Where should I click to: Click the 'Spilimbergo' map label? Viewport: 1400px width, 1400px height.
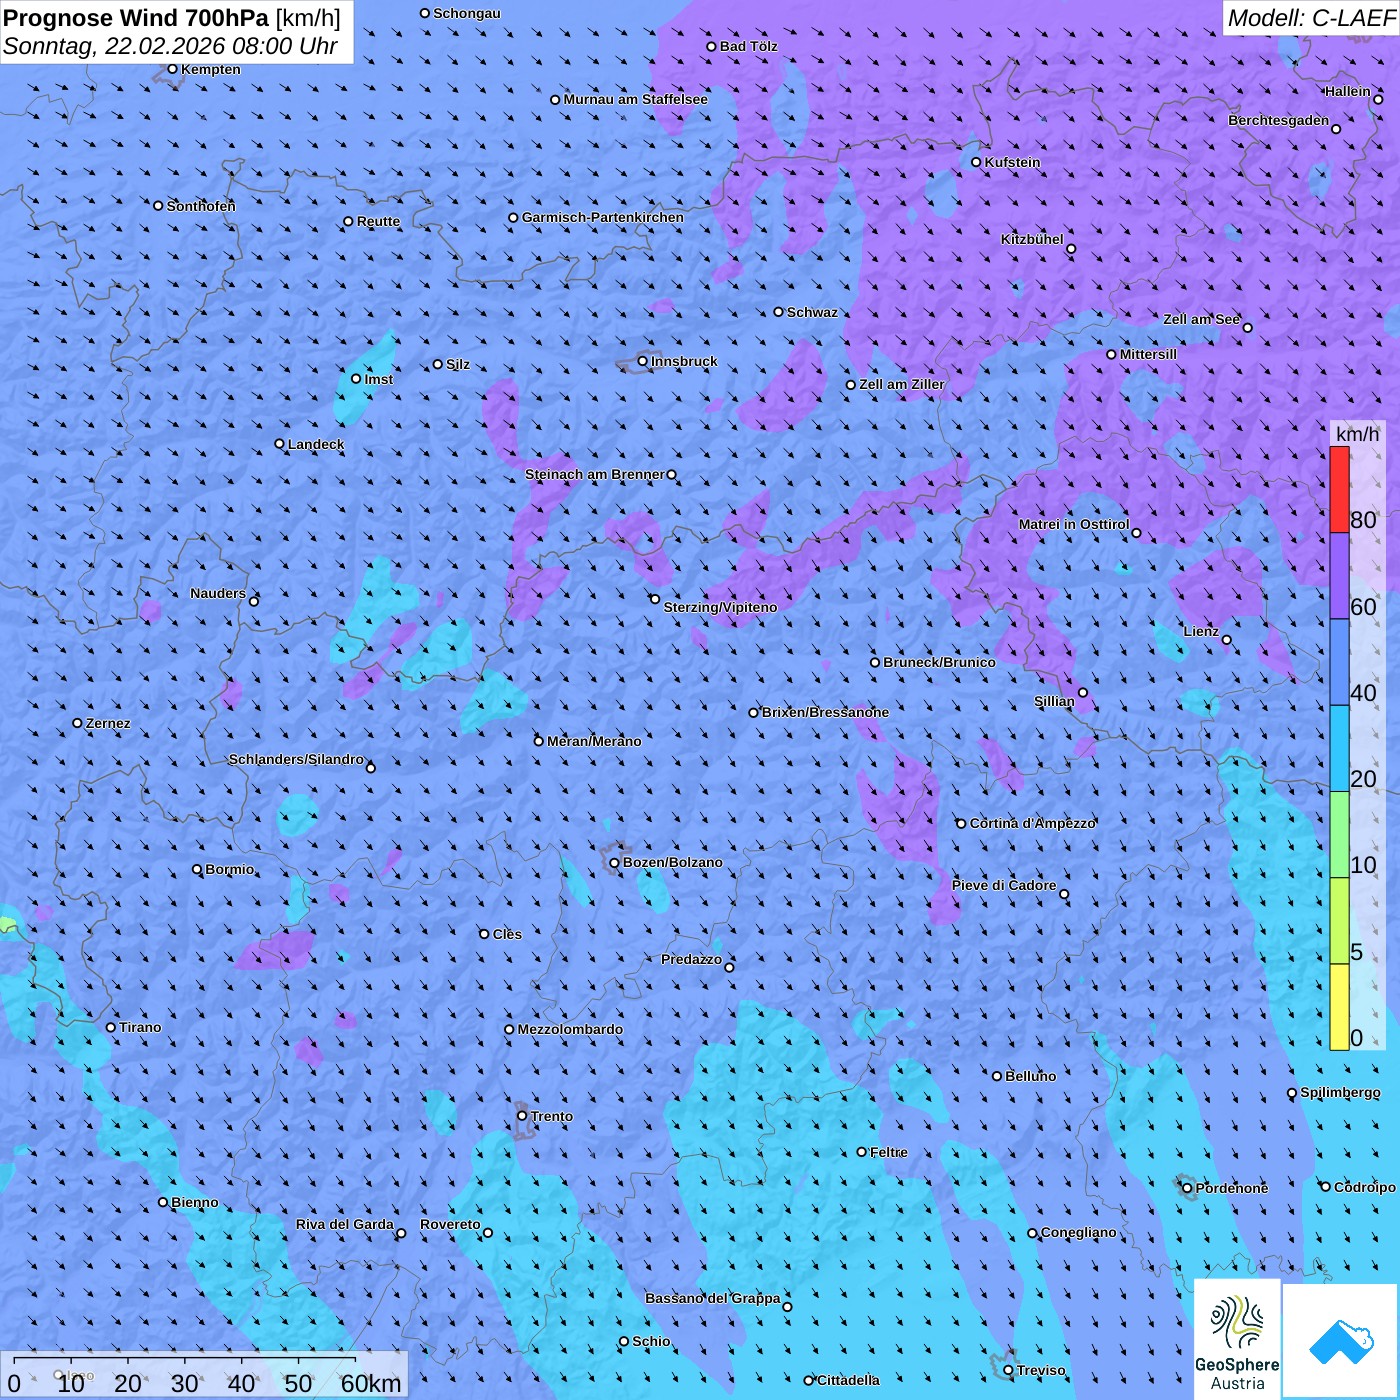pyautogui.click(x=1340, y=1092)
